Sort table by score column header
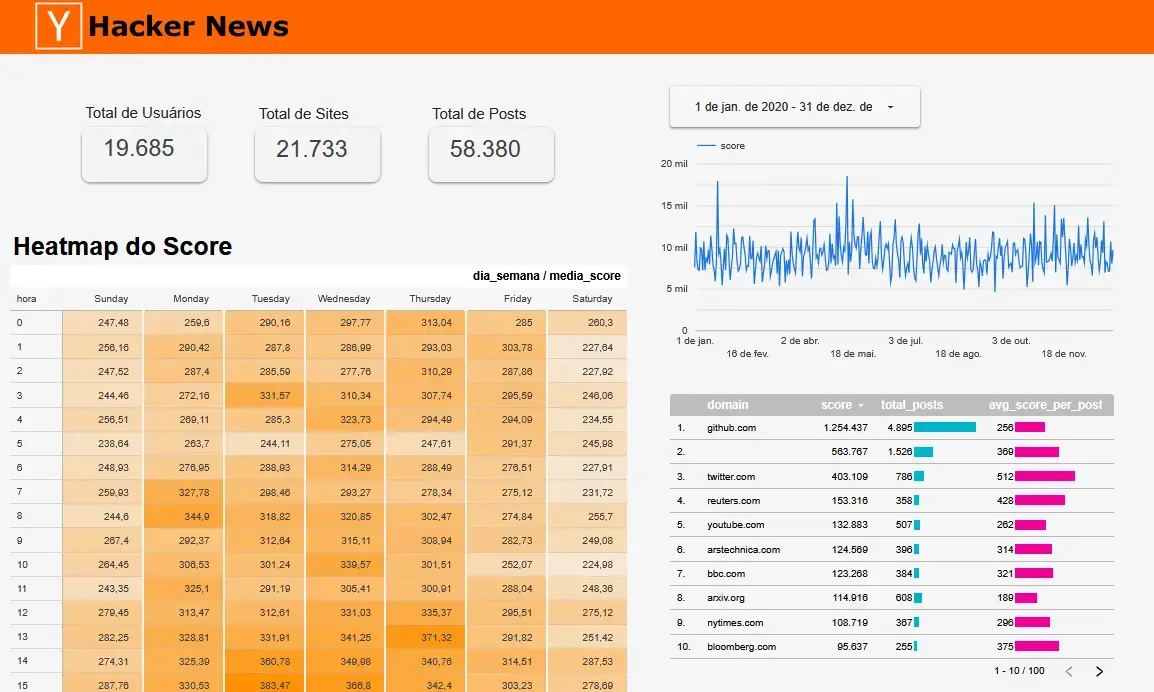 point(836,405)
